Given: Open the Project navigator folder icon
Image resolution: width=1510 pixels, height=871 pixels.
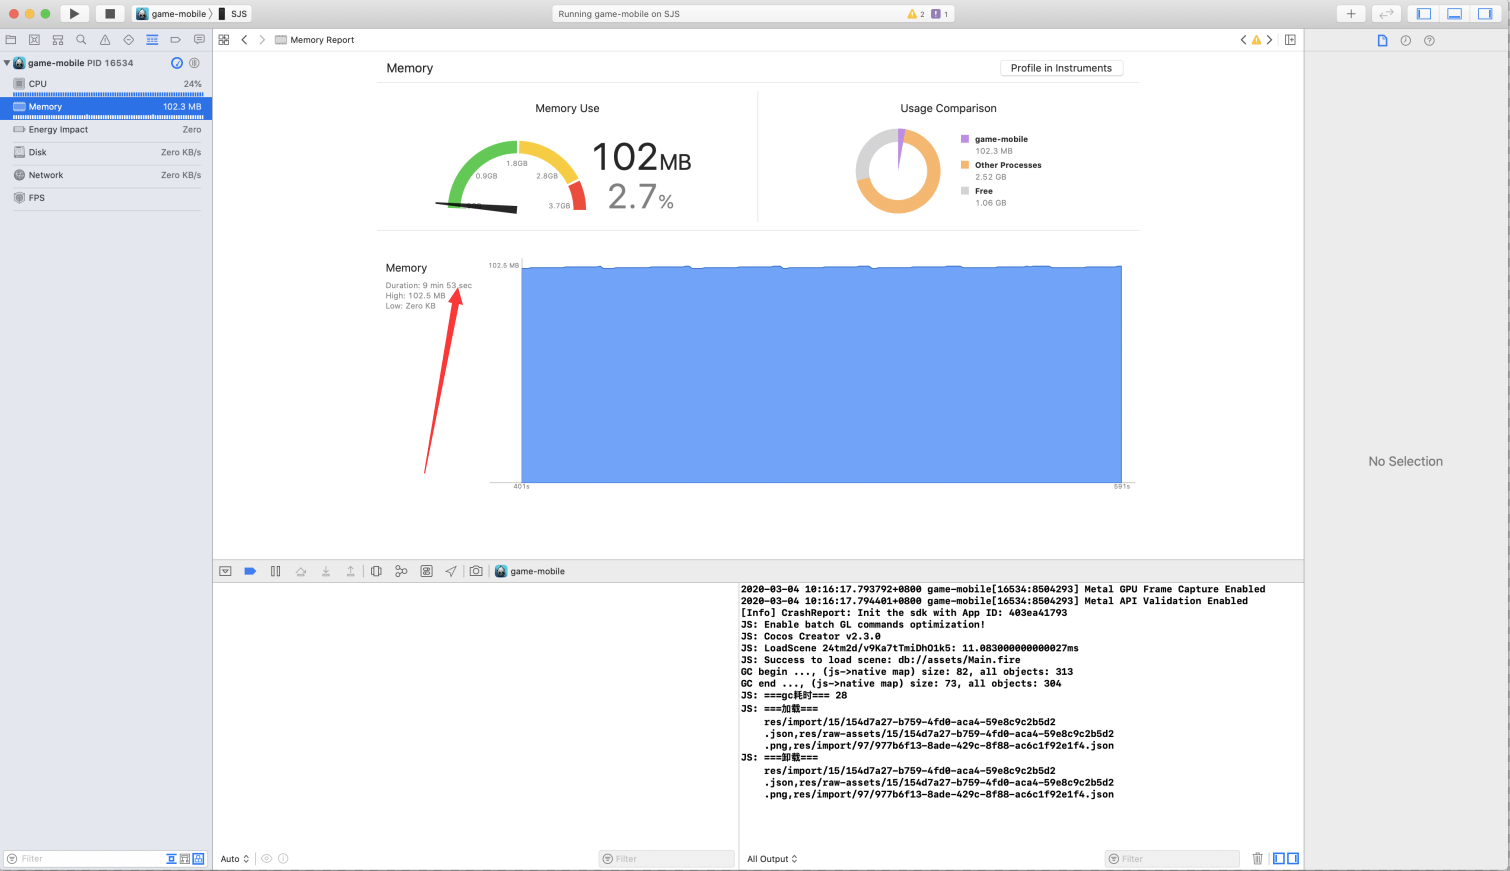Looking at the screenshot, I should [x=10, y=40].
